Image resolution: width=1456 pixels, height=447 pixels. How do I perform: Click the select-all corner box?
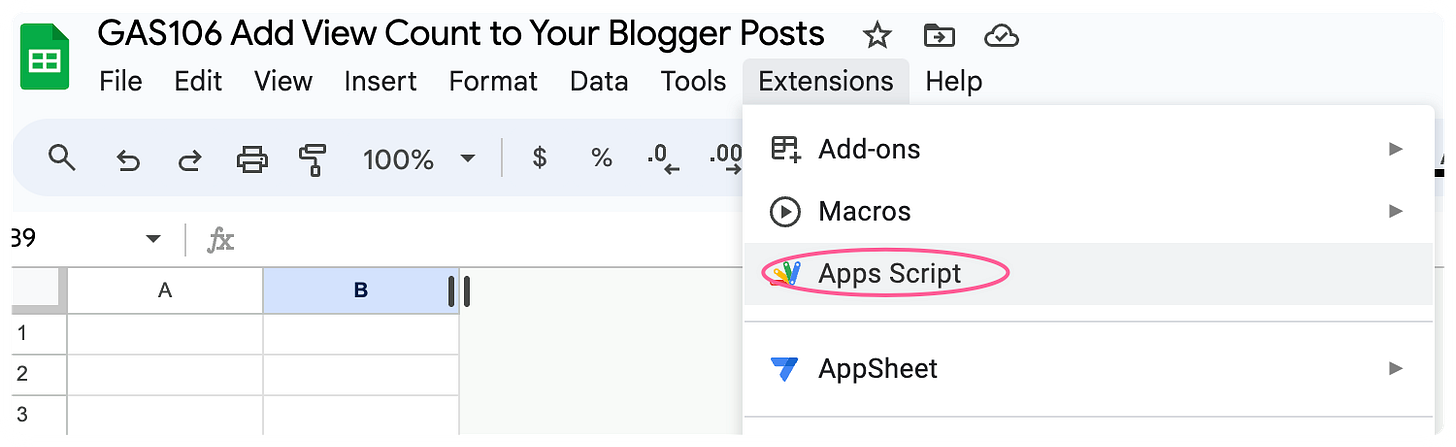tap(39, 291)
